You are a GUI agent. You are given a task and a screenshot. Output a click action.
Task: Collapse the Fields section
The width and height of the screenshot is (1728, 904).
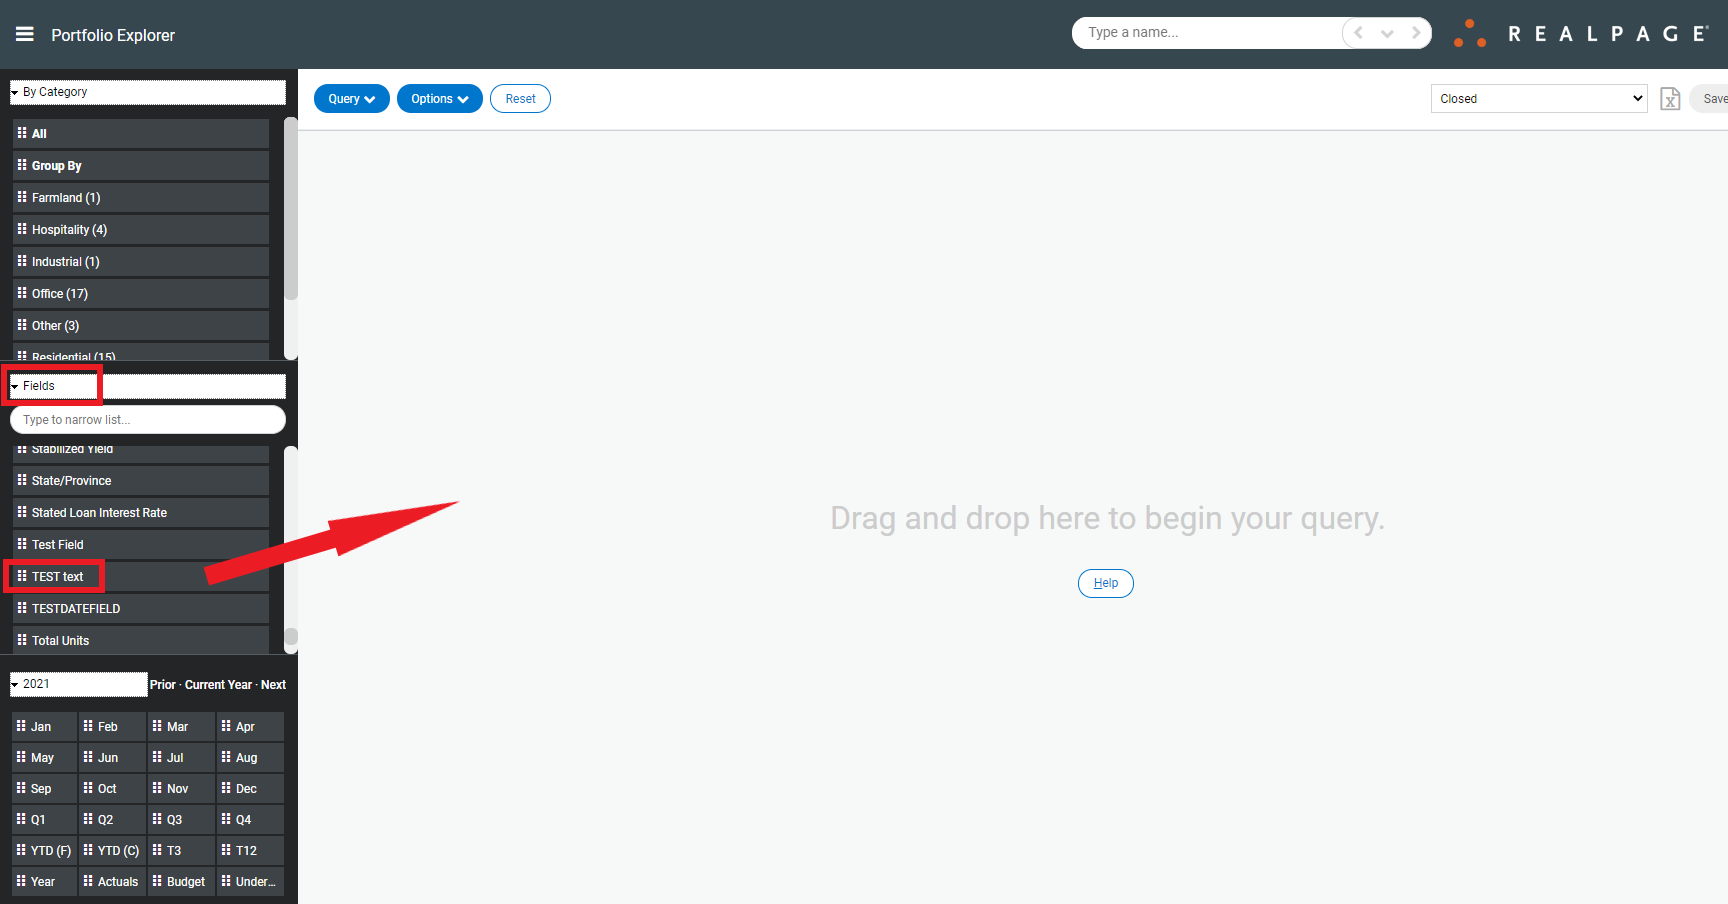[x=15, y=385]
